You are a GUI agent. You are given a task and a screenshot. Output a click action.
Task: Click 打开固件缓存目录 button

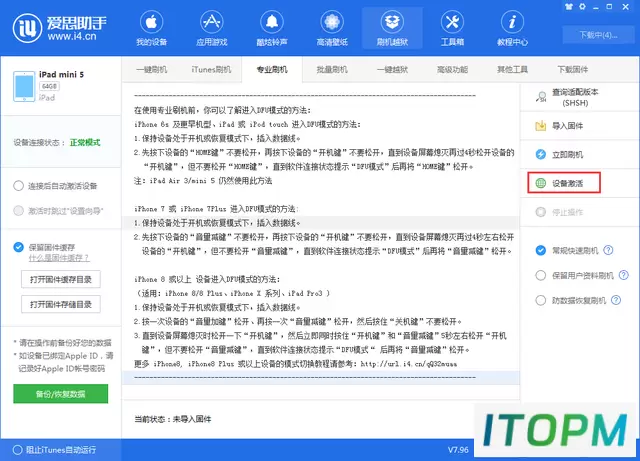61,279
